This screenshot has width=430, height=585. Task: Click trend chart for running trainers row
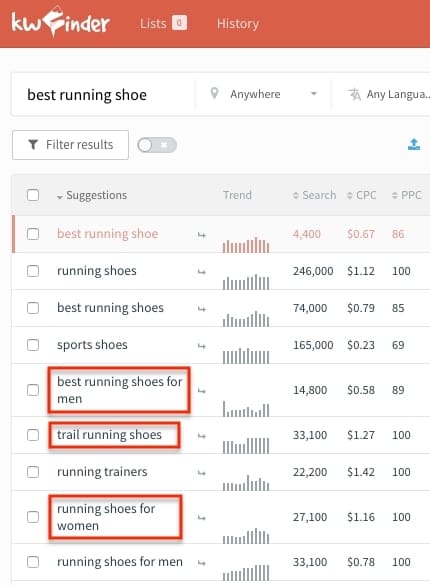[246, 483]
